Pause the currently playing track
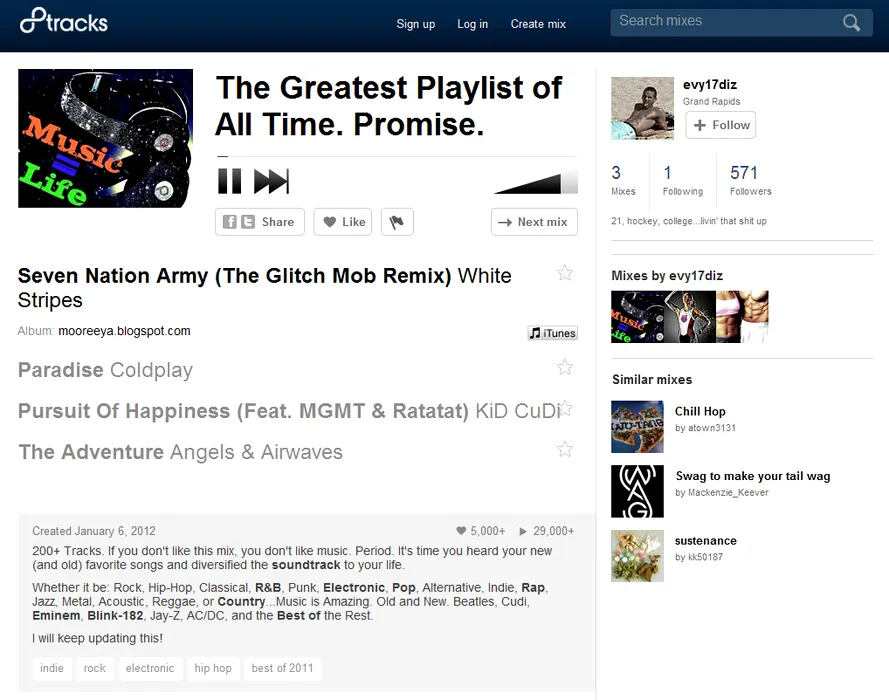The width and height of the screenshot is (889, 700). click(x=230, y=181)
